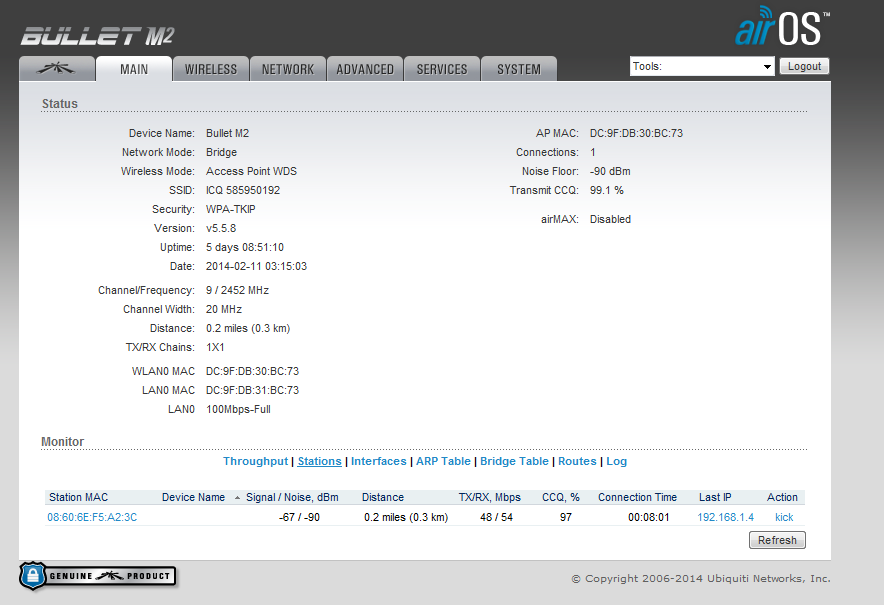Image resolution: width=884 pixels, height=605 pixels.
Task: Click station TX/RX value 48 / 54
Action: (x=496, y=517)
